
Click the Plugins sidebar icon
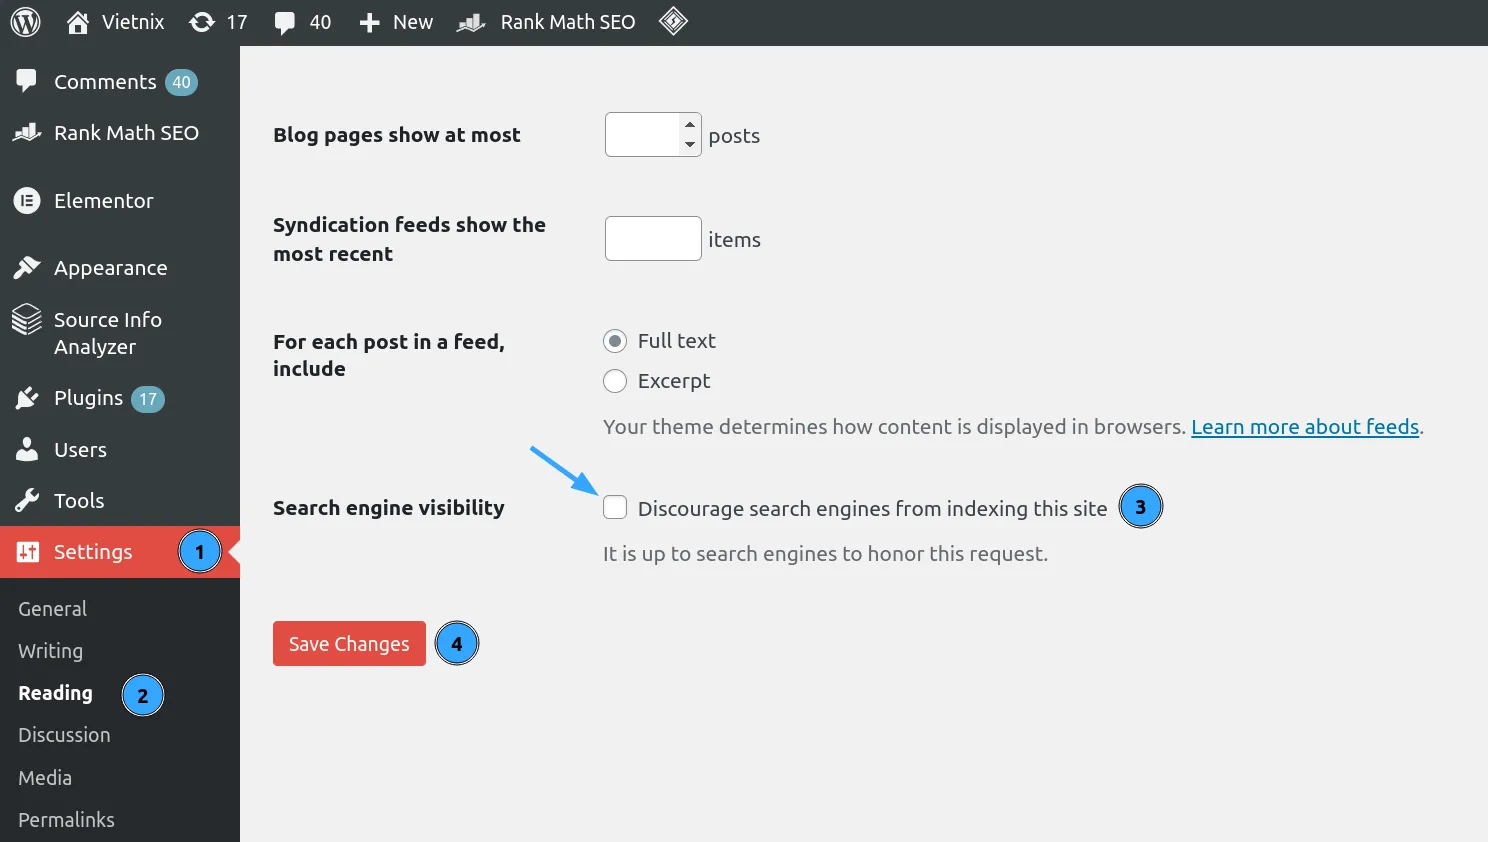point(27,398)
